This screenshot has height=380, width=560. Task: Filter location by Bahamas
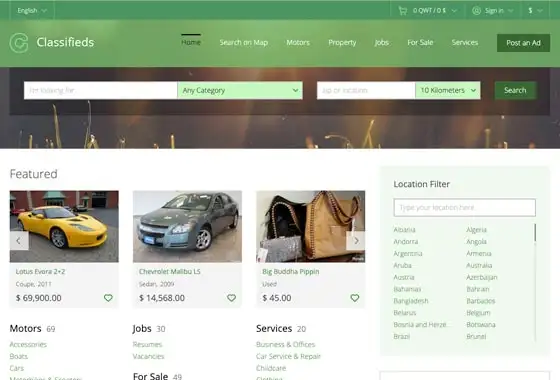[x=407, y=289]
